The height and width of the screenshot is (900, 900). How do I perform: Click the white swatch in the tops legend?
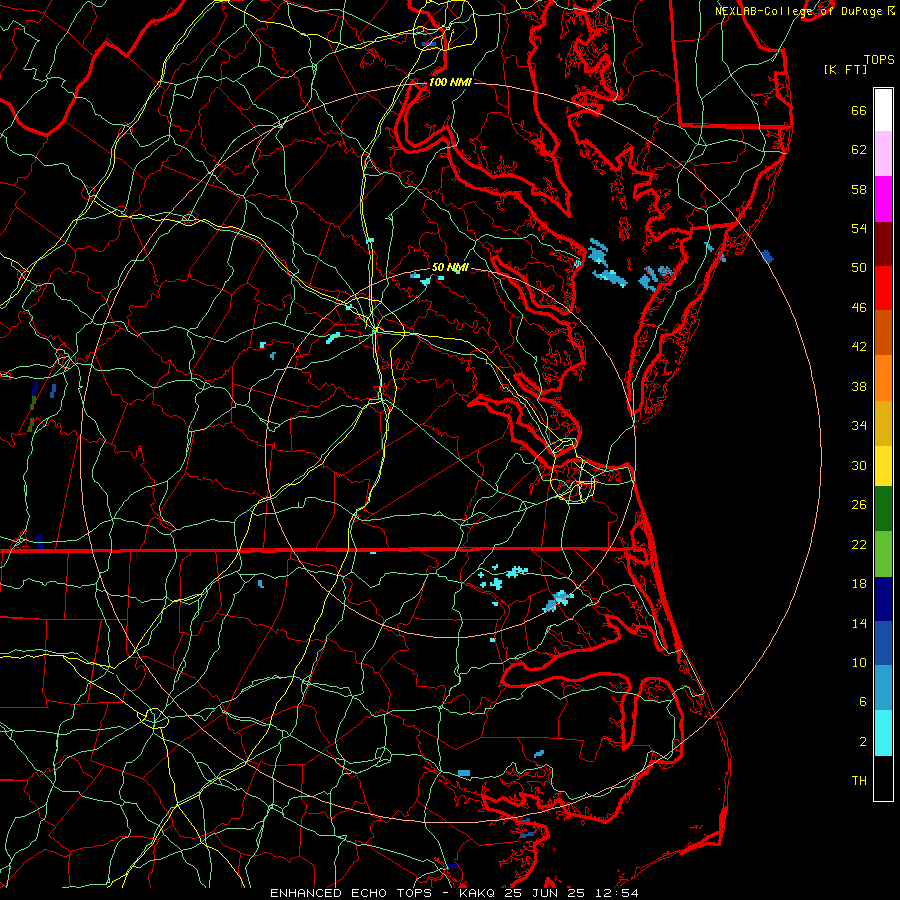pos(883,110)
